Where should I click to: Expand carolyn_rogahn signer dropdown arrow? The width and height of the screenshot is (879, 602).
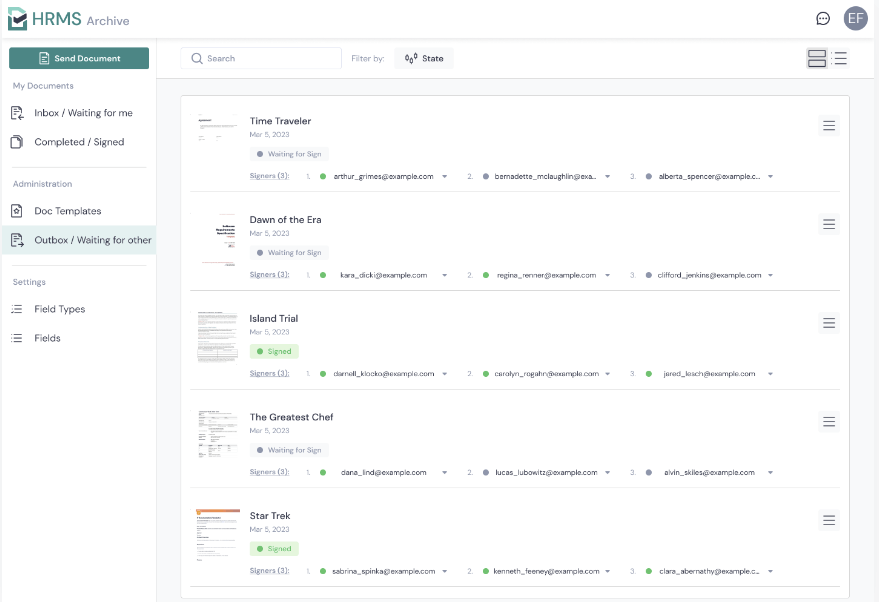(x=607, y=374)
